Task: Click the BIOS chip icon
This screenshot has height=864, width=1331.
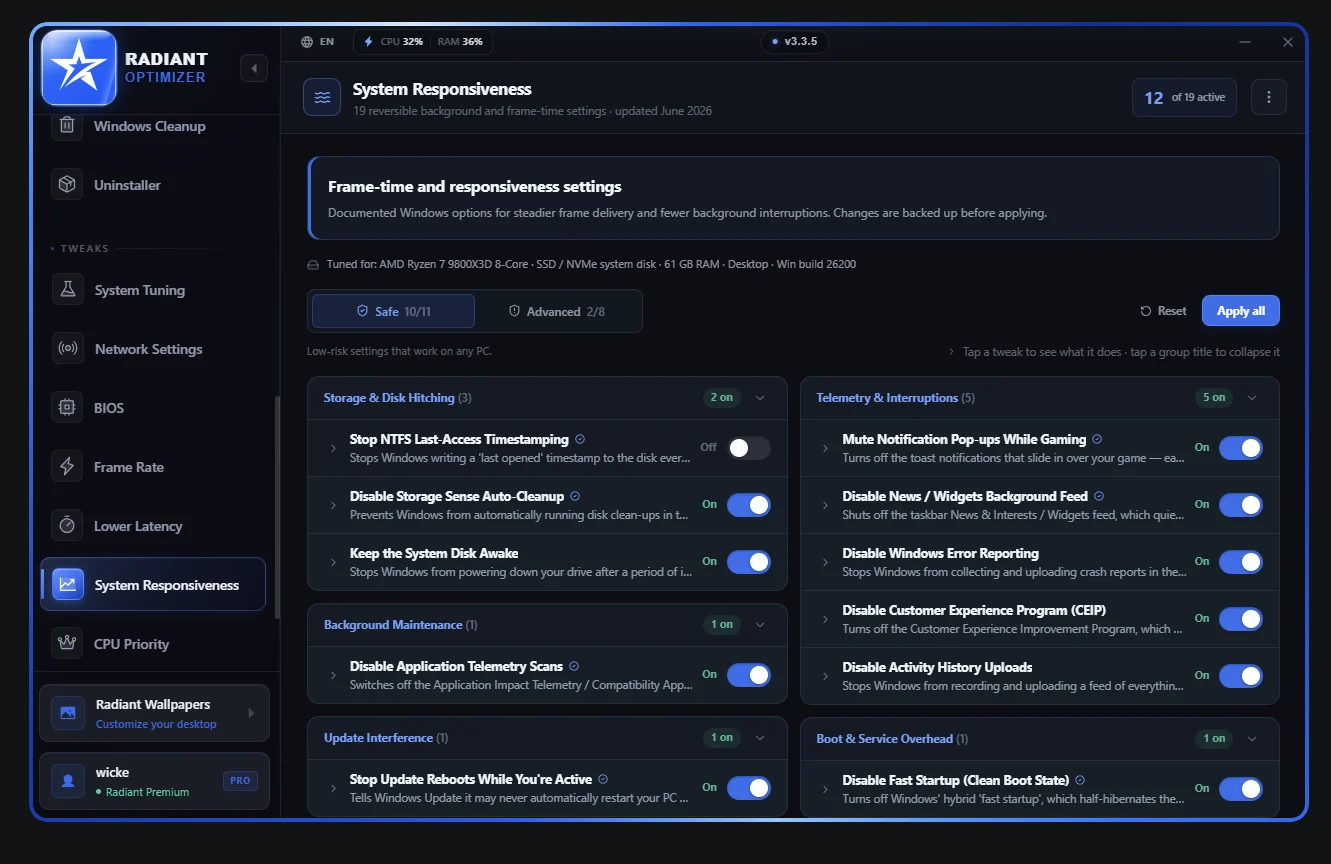Action: point(67,408)
